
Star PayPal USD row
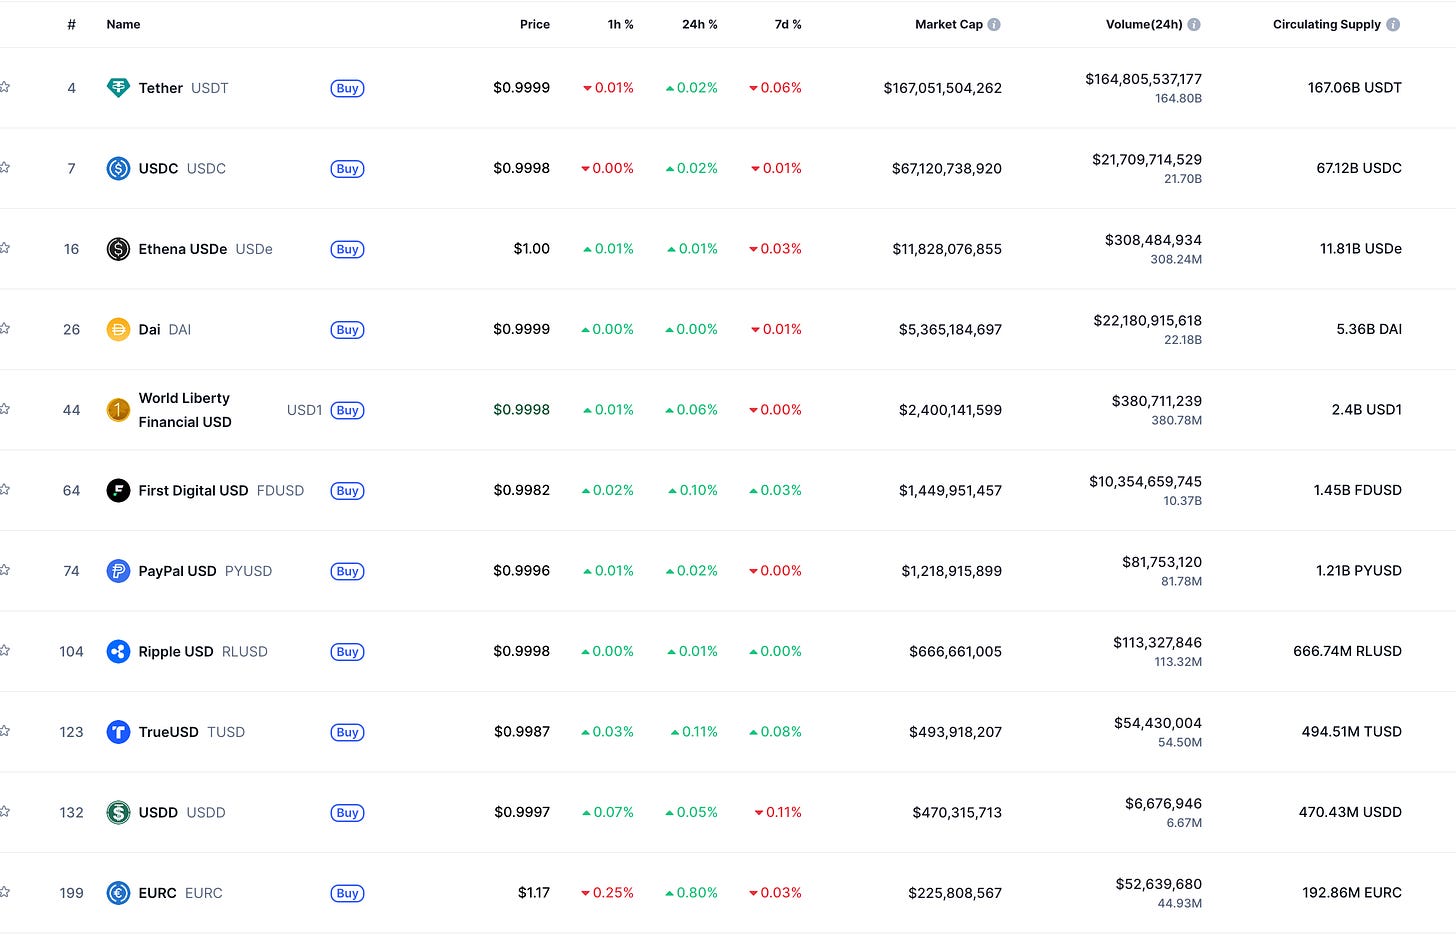coord(4,570)
